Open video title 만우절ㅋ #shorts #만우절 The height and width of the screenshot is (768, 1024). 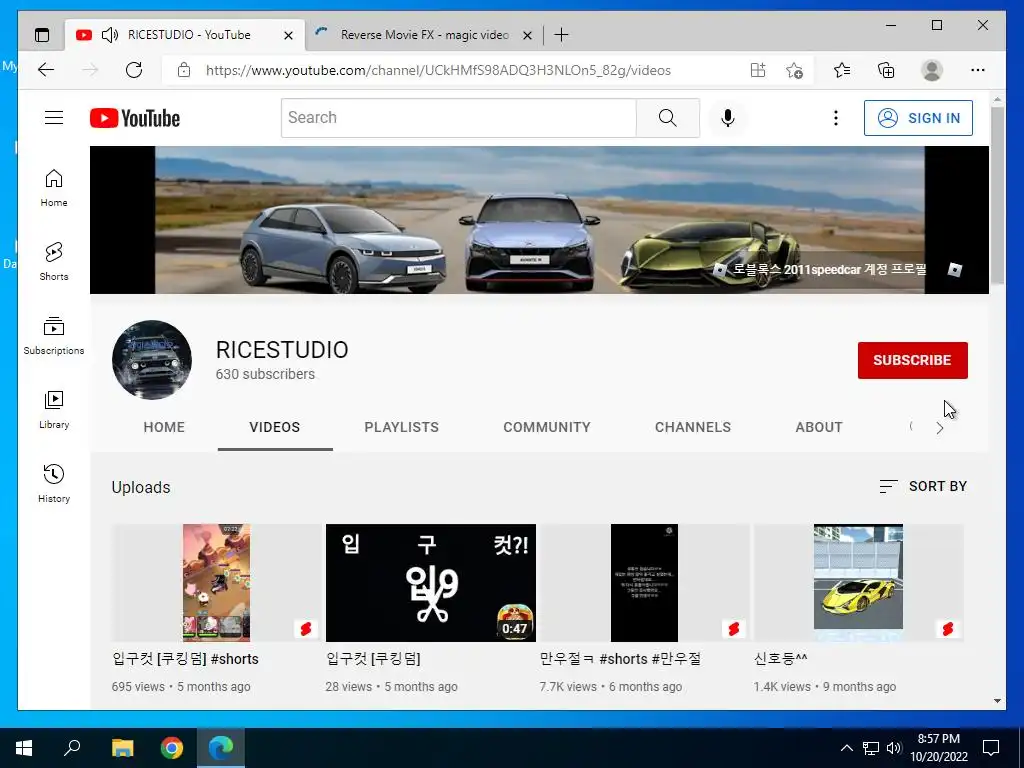point(620,659)
